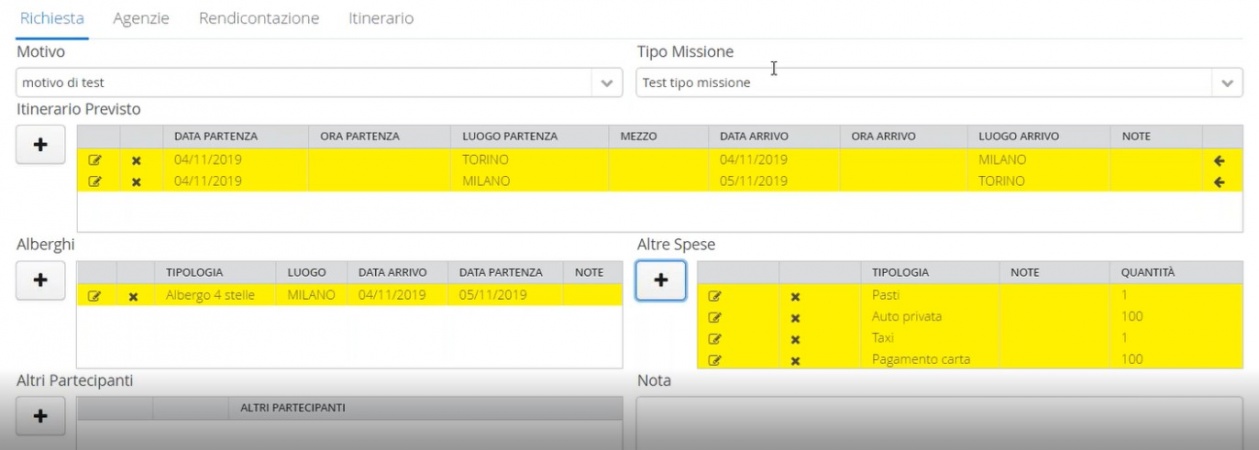Screen dimensions: 1259x450
Task: Expand the Motivo dropdown
Action: (606, 83)
